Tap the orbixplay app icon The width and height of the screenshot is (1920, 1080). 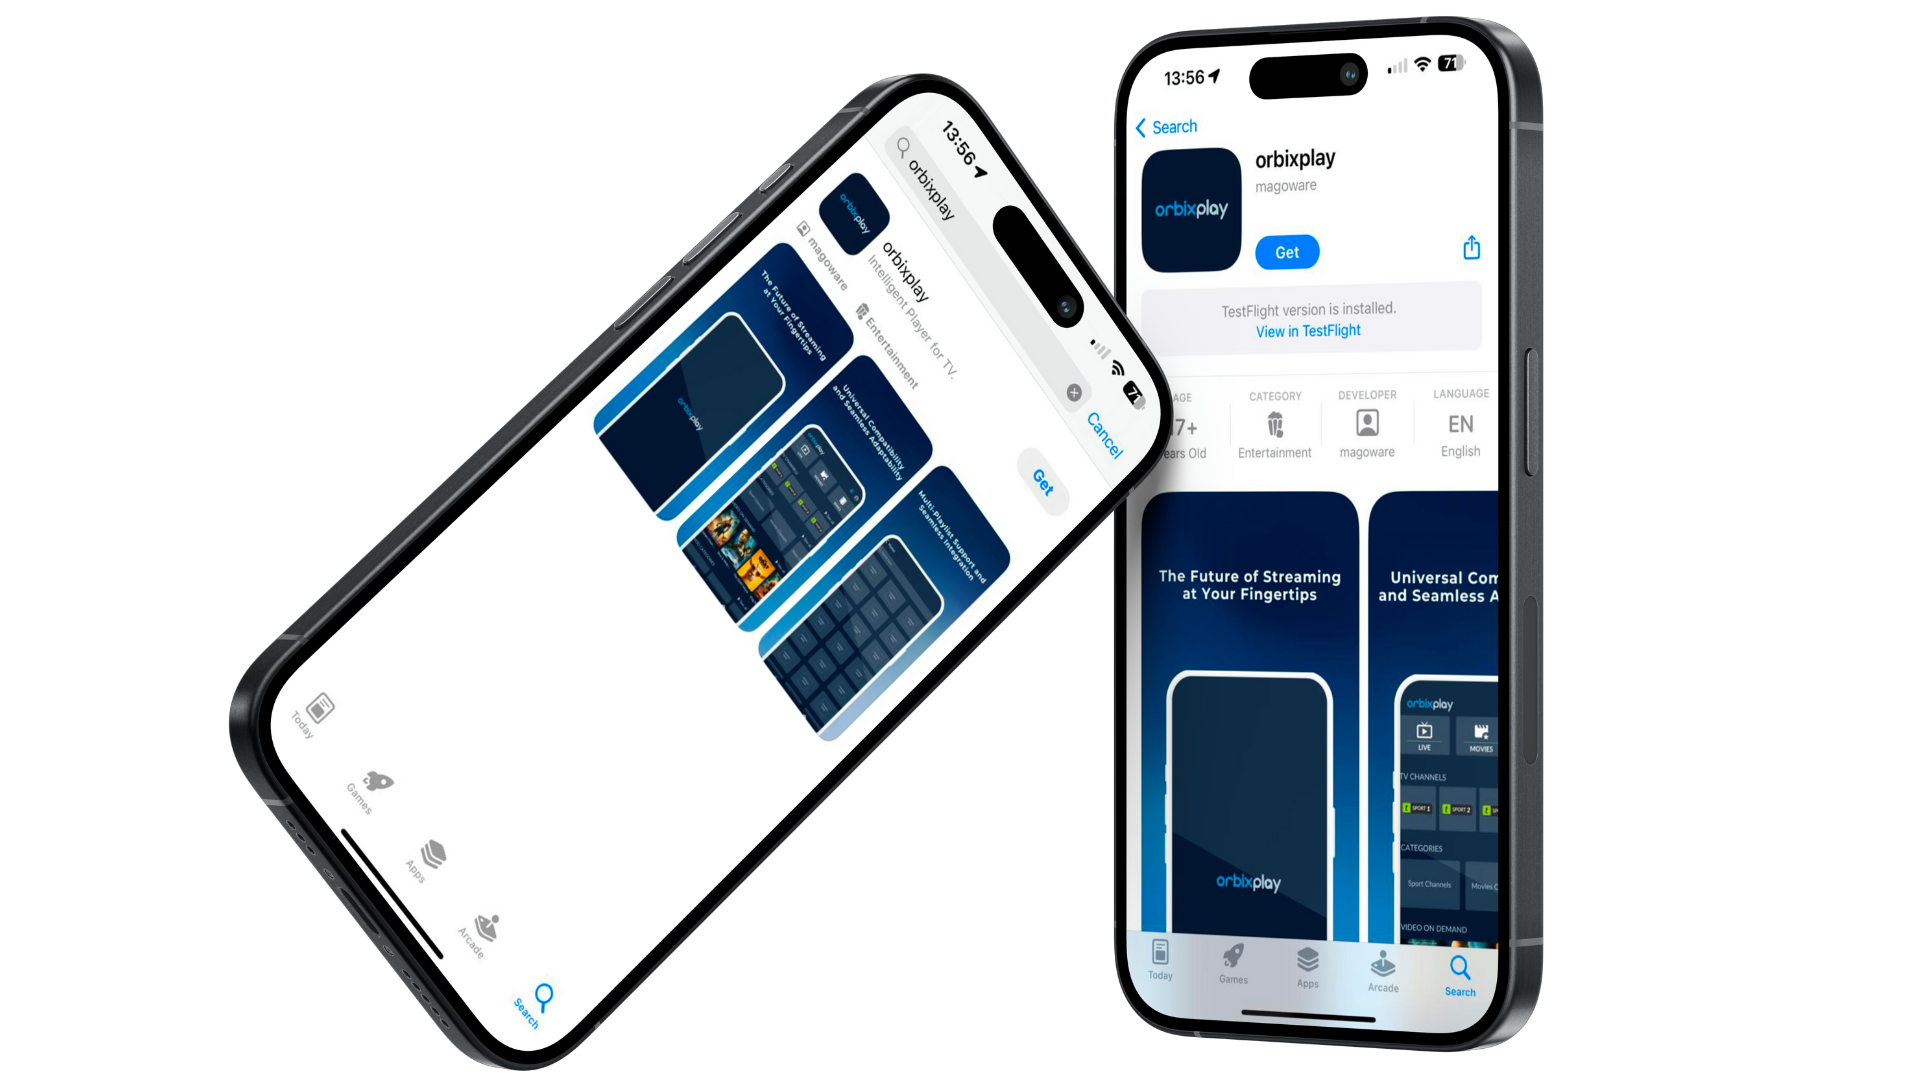pyautogui.click(x=1195, y=211)
